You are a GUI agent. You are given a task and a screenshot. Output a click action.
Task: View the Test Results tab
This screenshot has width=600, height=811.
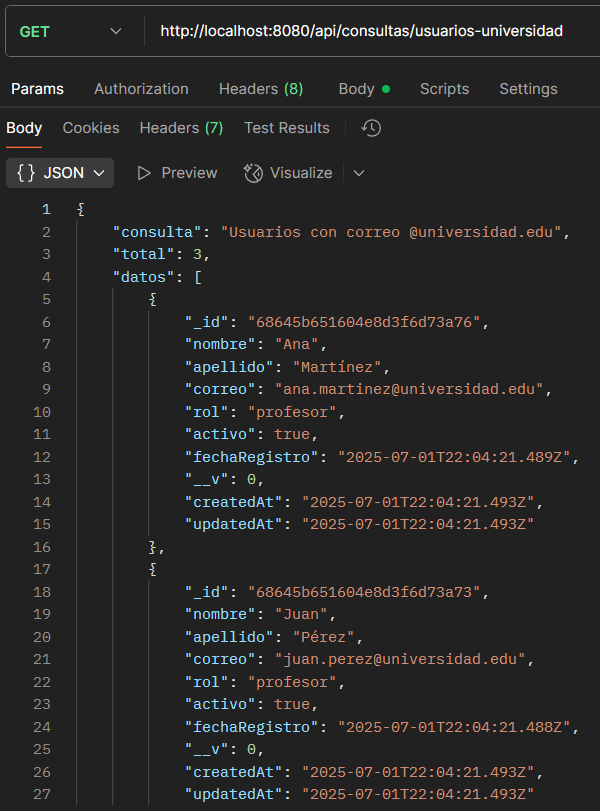pos(287,128)
